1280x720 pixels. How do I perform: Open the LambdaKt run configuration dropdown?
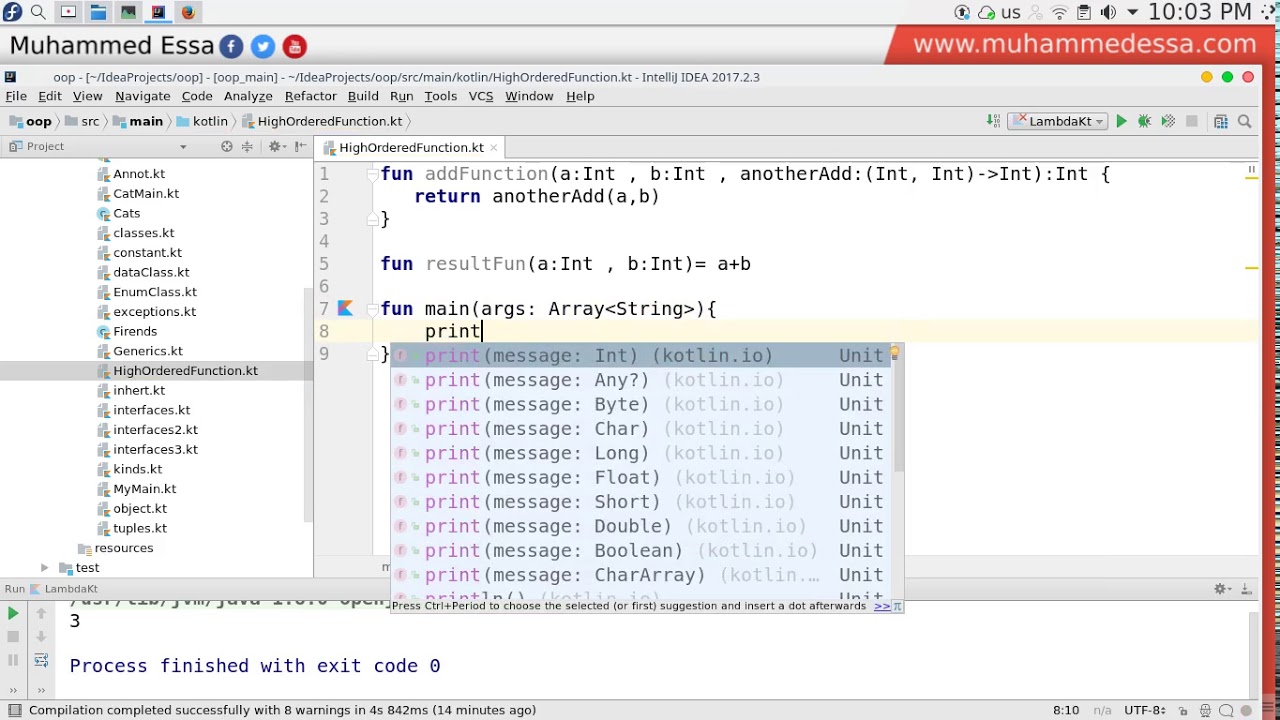coord(1059,121)
